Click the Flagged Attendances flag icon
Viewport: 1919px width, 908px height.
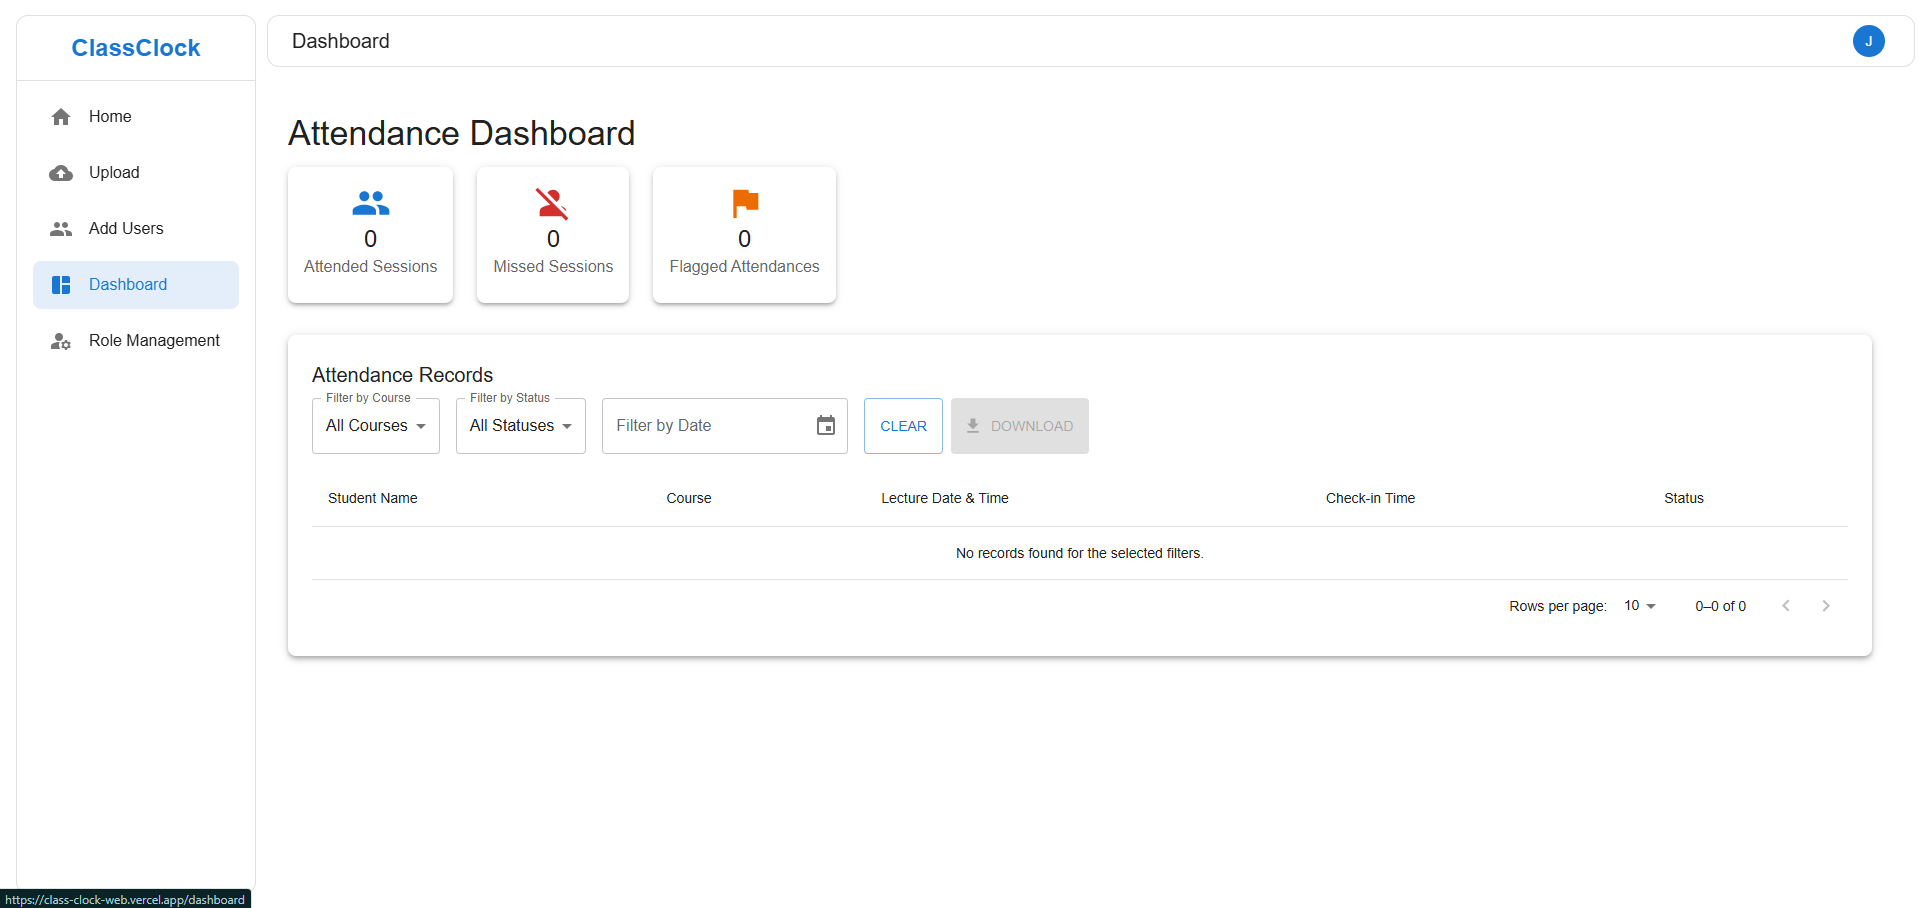[744, 202]
